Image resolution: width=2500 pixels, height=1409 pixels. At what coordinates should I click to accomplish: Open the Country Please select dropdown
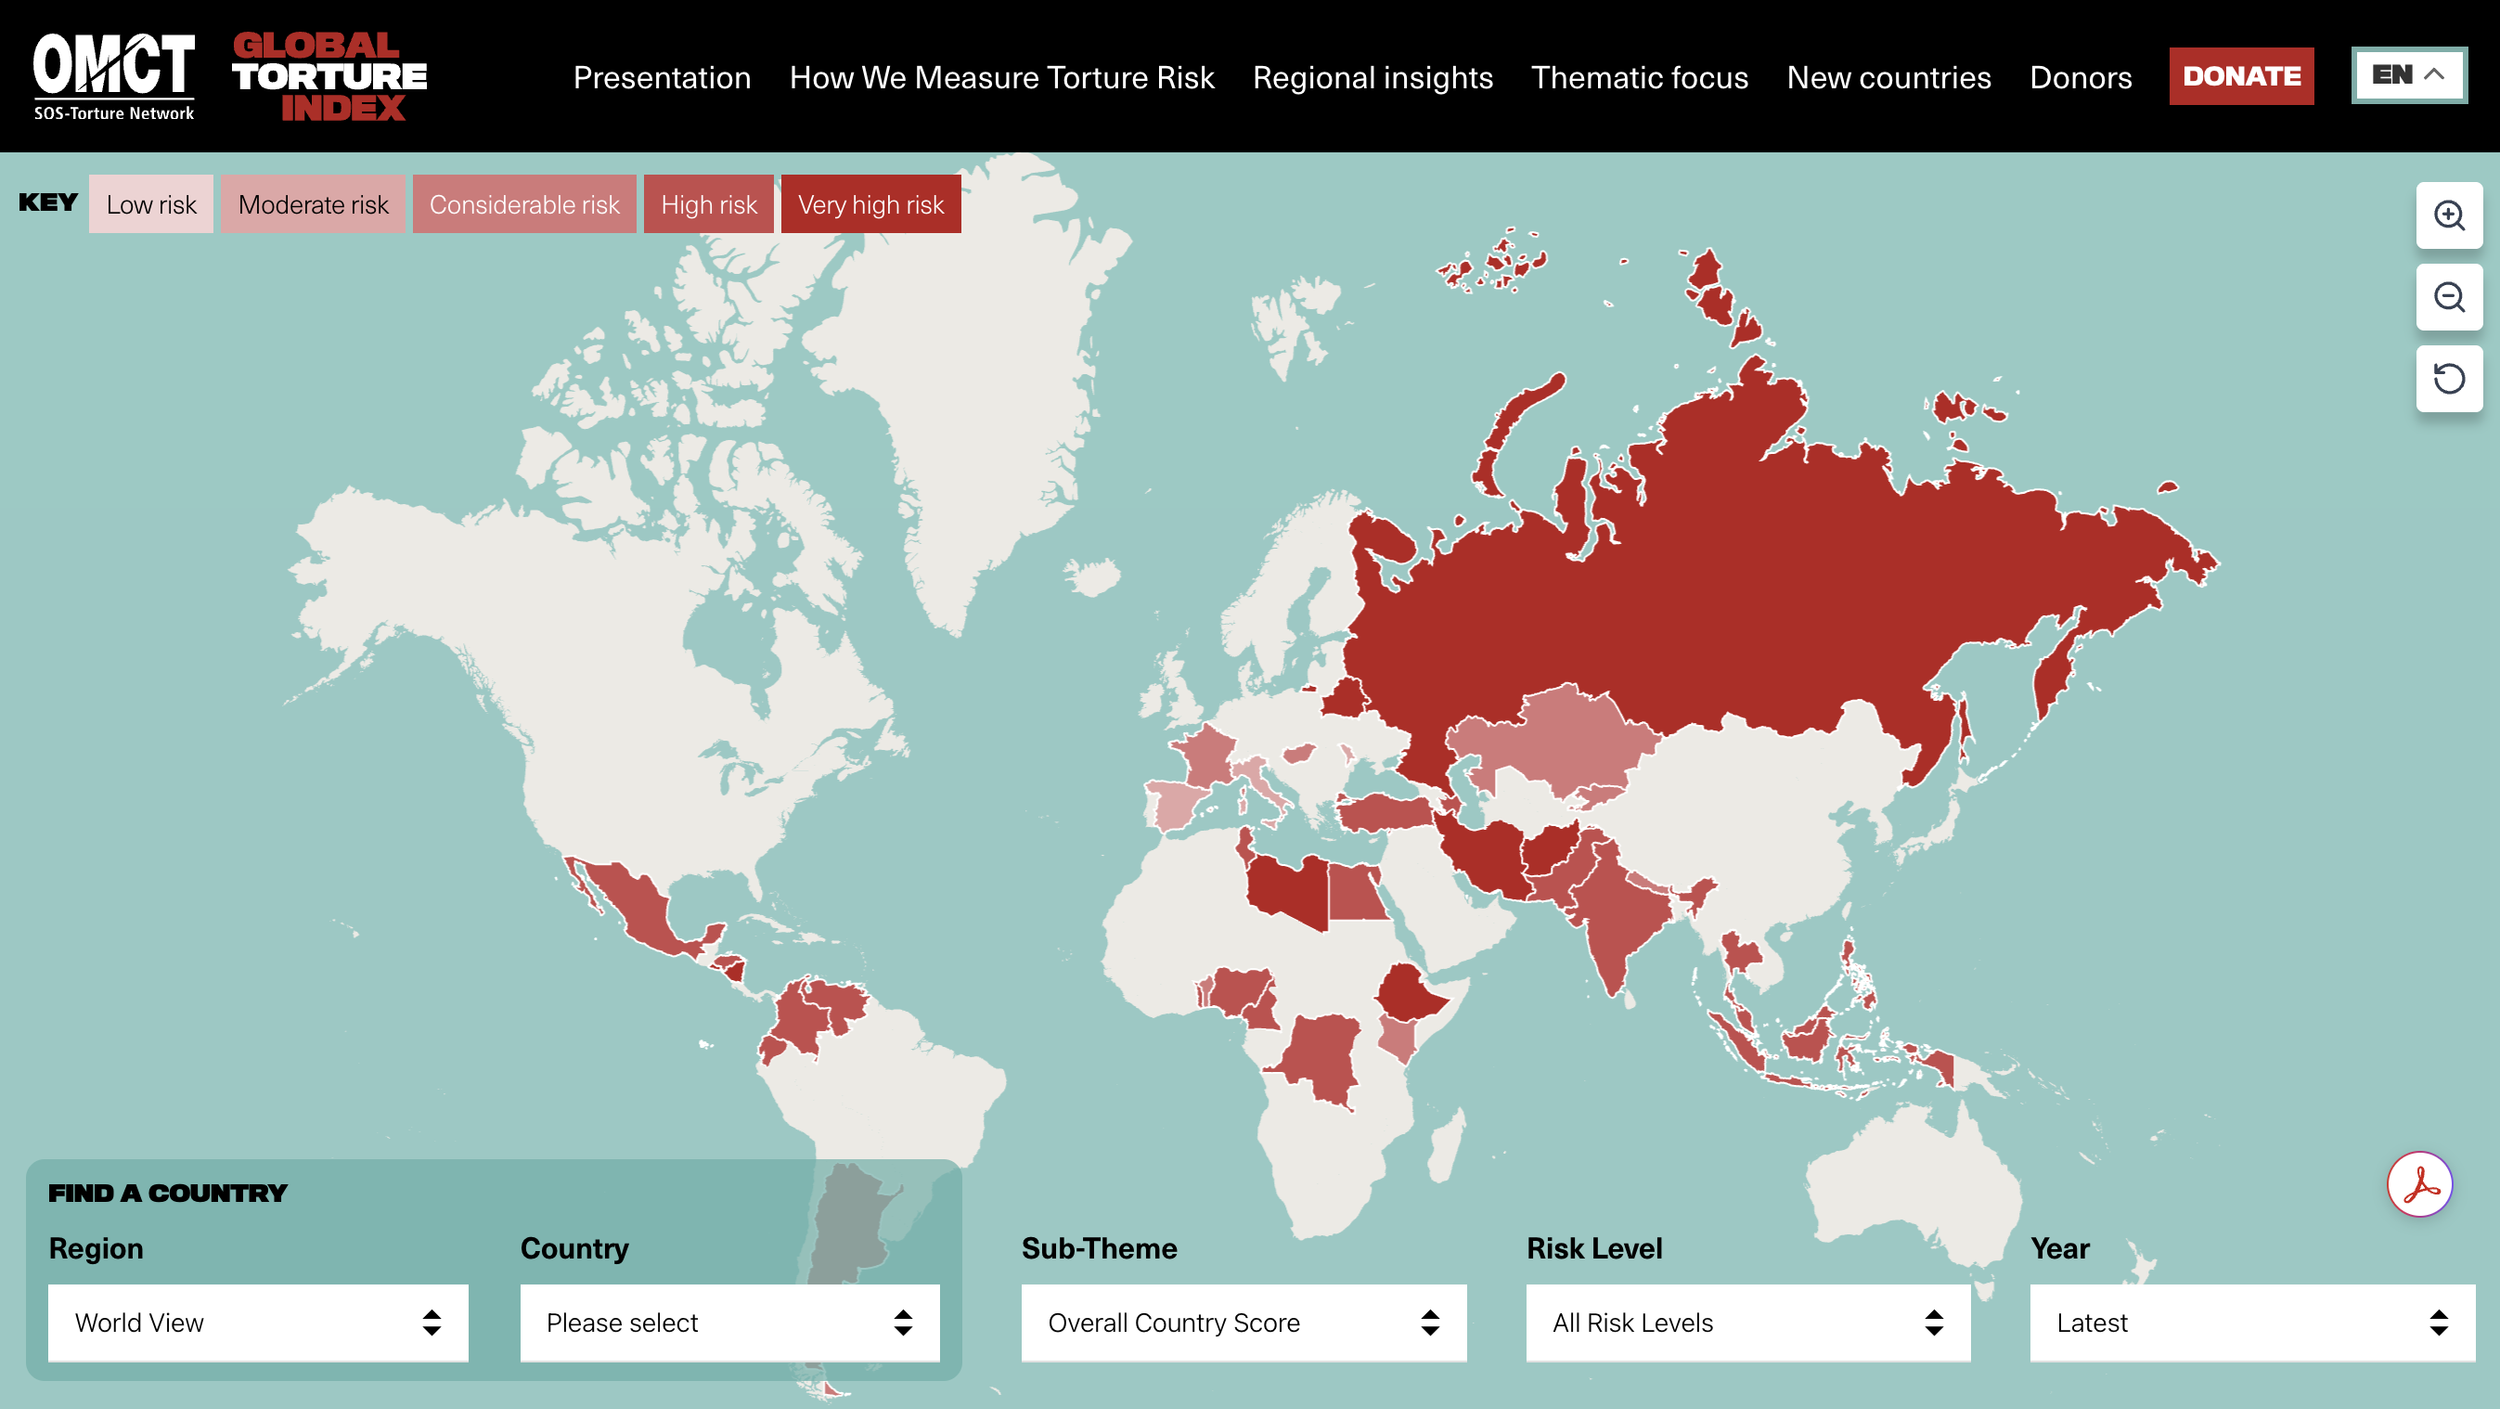pos(730,1323)
